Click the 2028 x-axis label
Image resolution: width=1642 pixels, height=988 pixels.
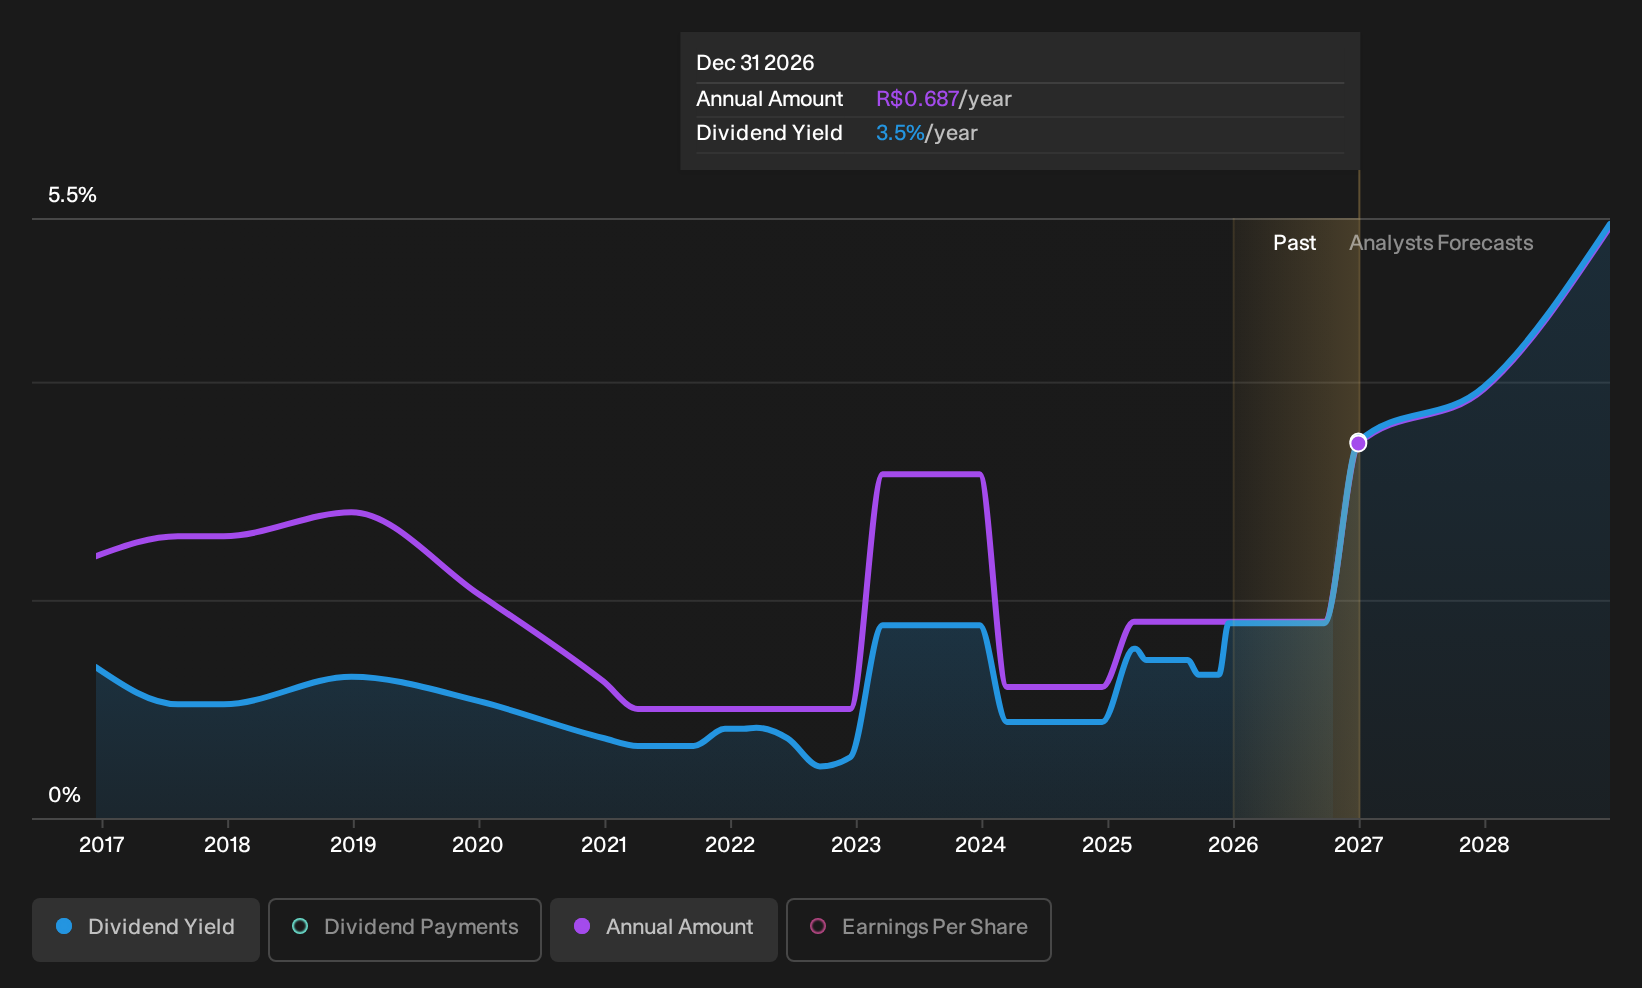1484,845
